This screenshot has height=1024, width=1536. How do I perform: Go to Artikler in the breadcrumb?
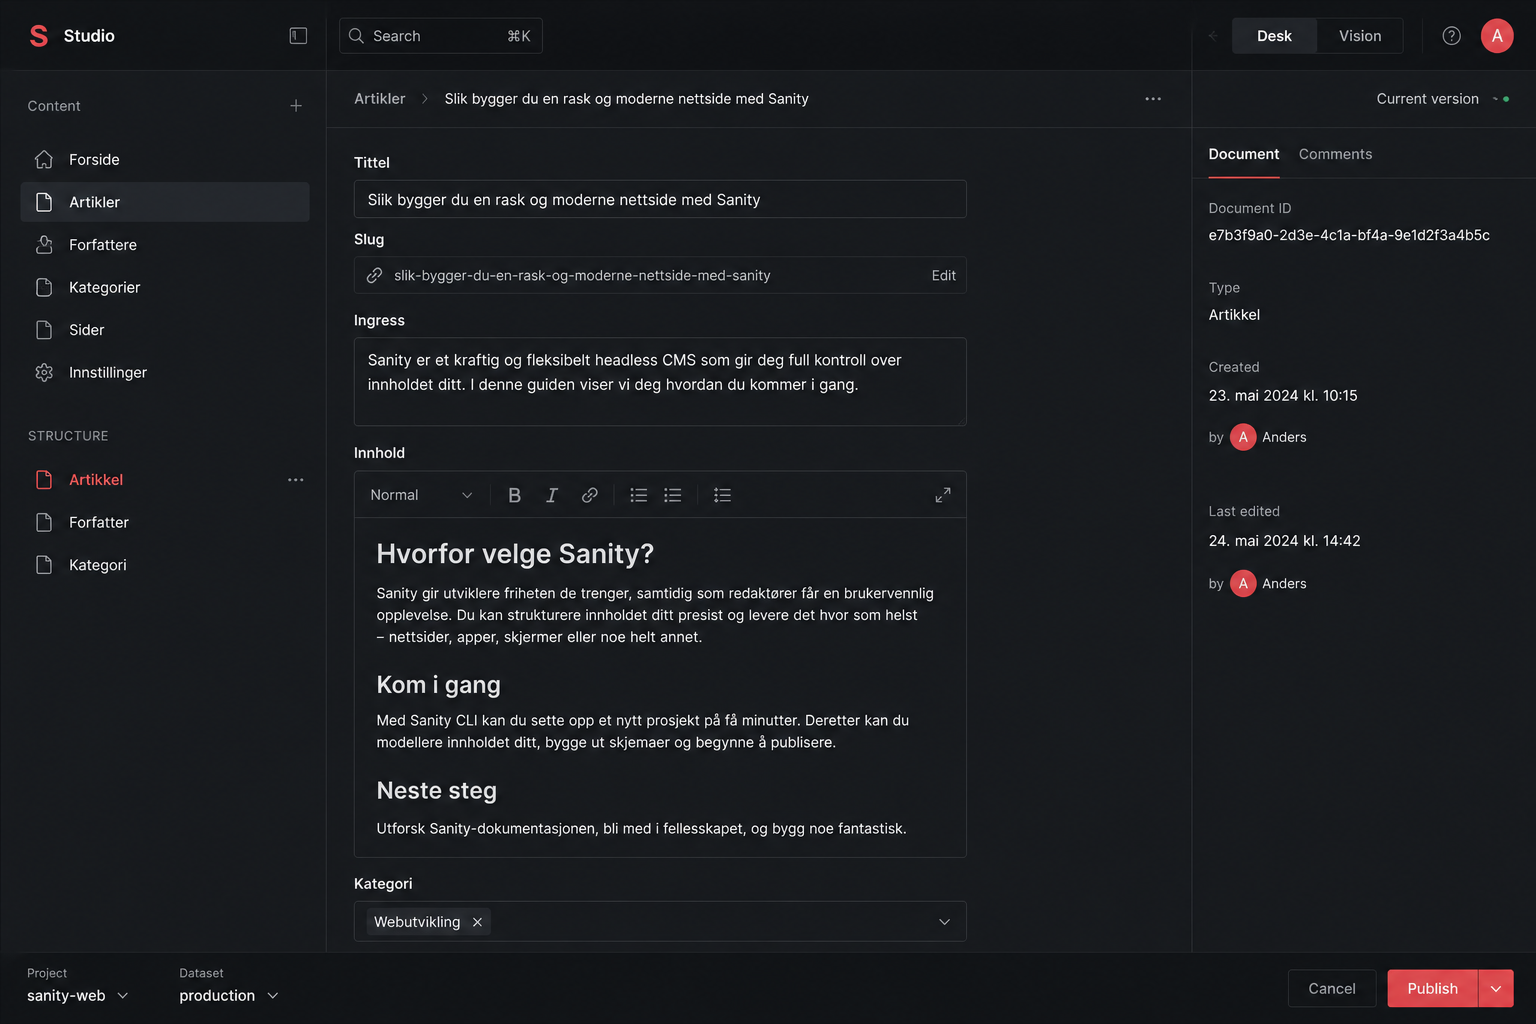(x=380, y=99)
